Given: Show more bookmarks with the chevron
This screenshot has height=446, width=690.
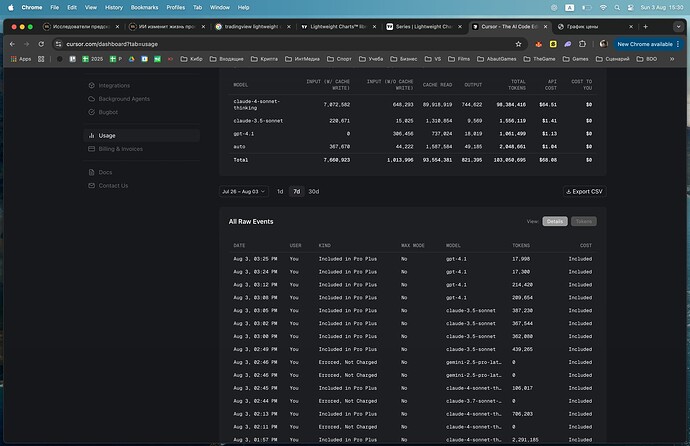Looking at the screenshot, I should click(672, 59).
